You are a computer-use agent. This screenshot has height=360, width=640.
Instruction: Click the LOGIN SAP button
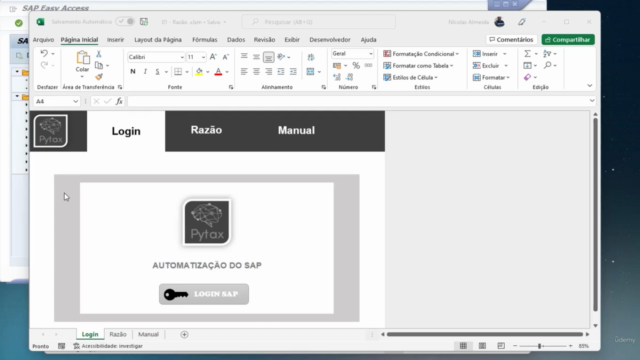(204, 294)
